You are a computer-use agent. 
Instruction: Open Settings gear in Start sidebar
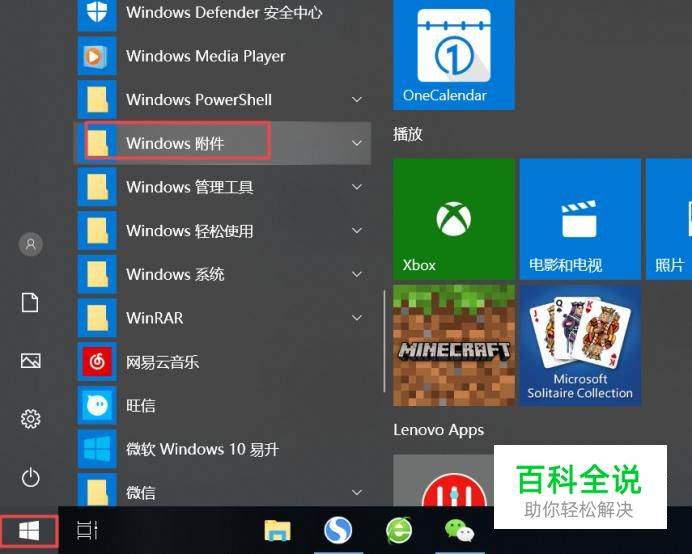(30, 418)
